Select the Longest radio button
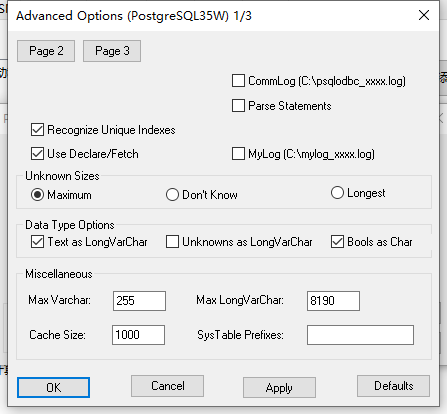 point(337,193)
